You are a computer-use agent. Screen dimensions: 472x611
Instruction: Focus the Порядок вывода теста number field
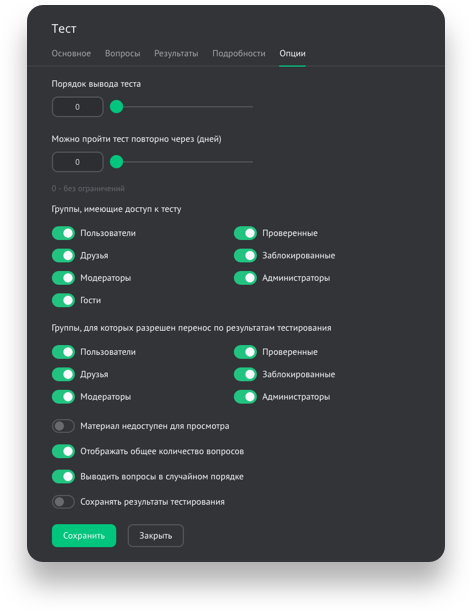click(78, 107)
